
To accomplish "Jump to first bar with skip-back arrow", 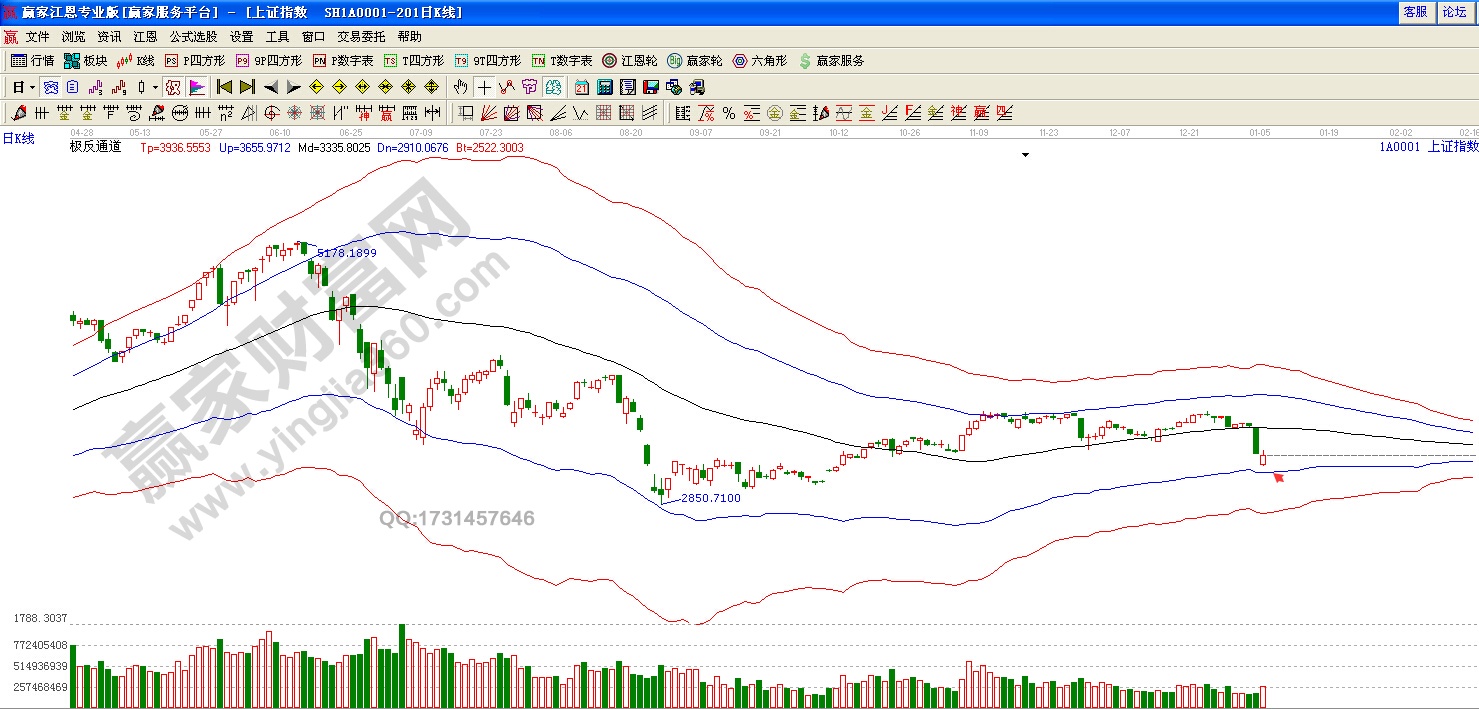I will click(225, 87).
